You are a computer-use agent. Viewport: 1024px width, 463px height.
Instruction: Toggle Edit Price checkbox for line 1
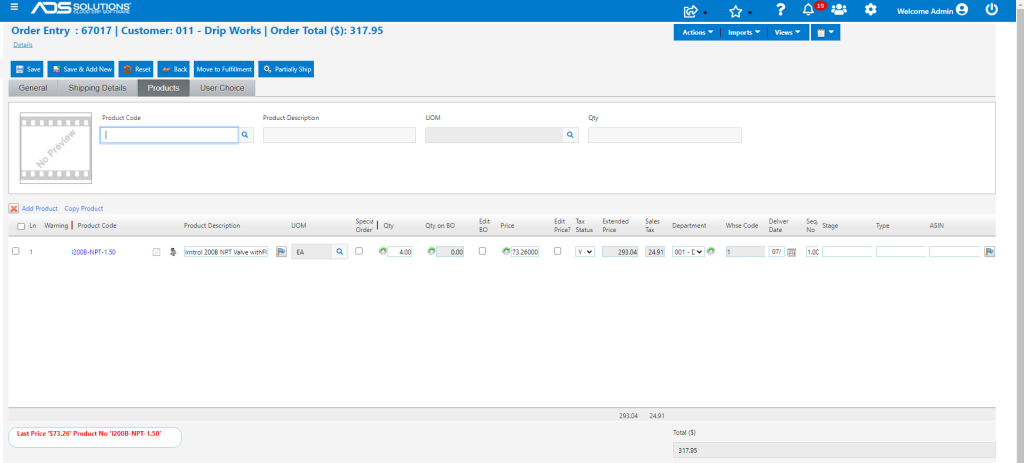pos(558,251)
